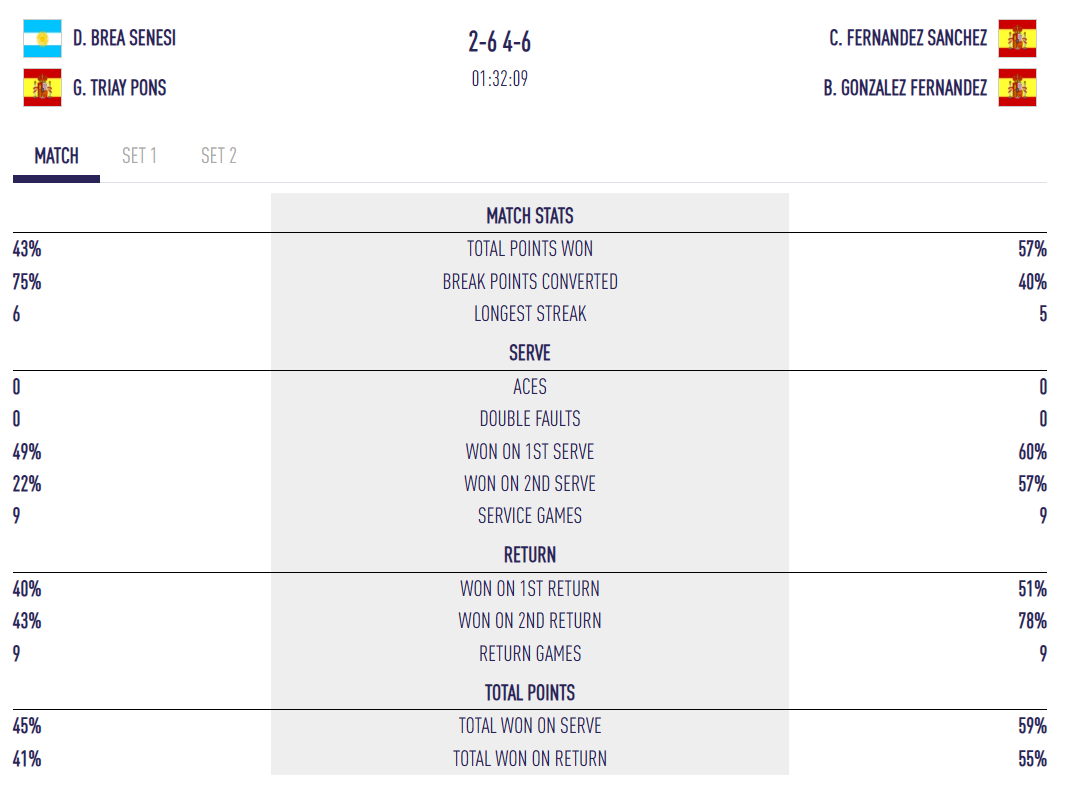Click the TOTAL WON ON SERVE label
1065x792 pixels.
point(530,726)
